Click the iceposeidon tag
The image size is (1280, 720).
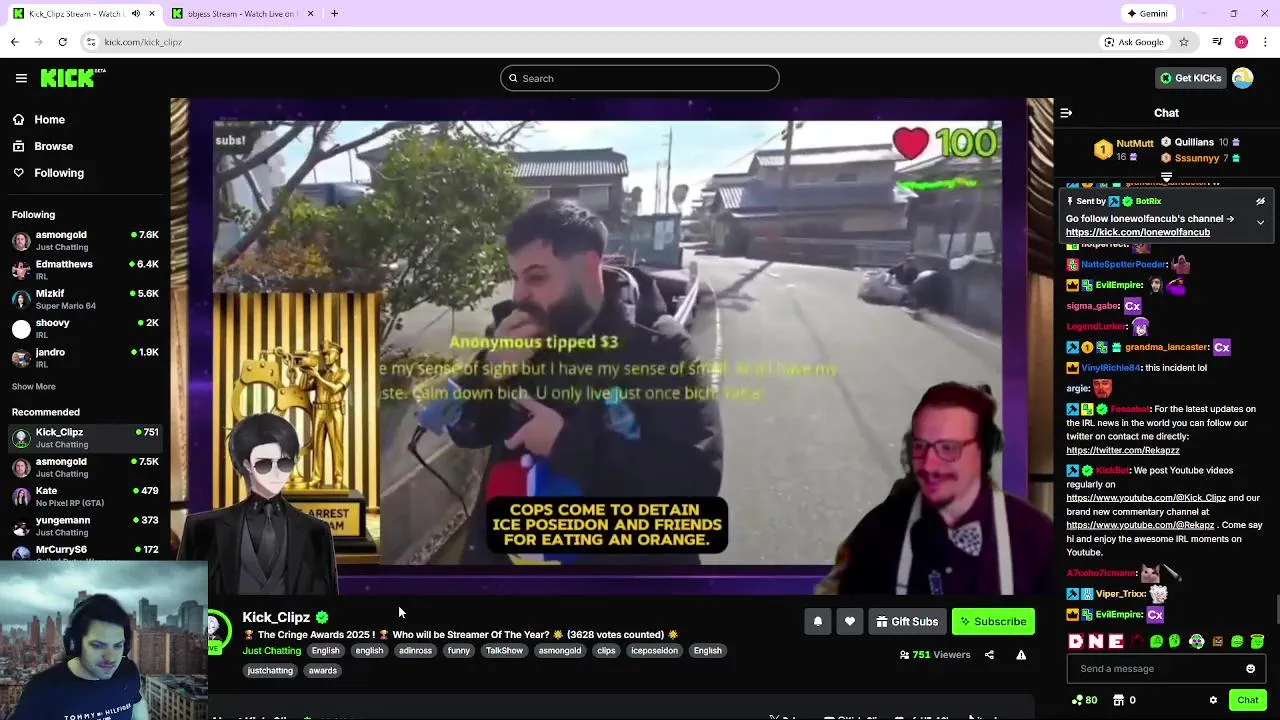(x=654, y=651)
